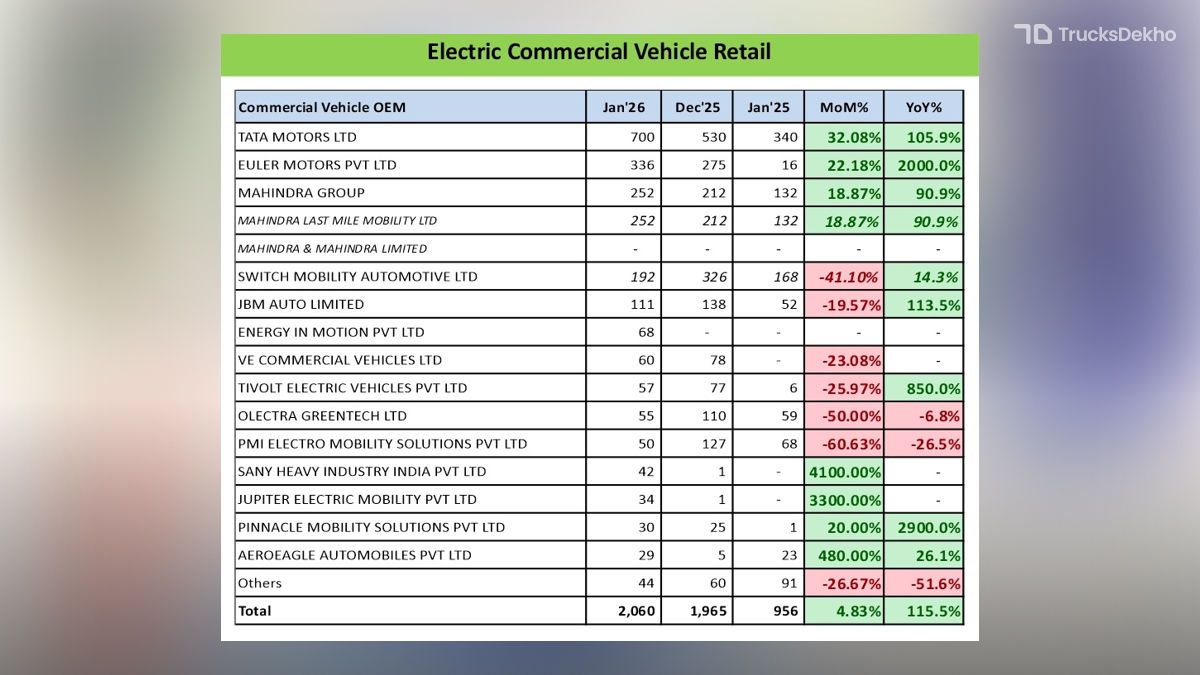Select Tata Motors YoY value 105.9%
This screenshot has width=1200, height=675.
[x=936, y=137]
